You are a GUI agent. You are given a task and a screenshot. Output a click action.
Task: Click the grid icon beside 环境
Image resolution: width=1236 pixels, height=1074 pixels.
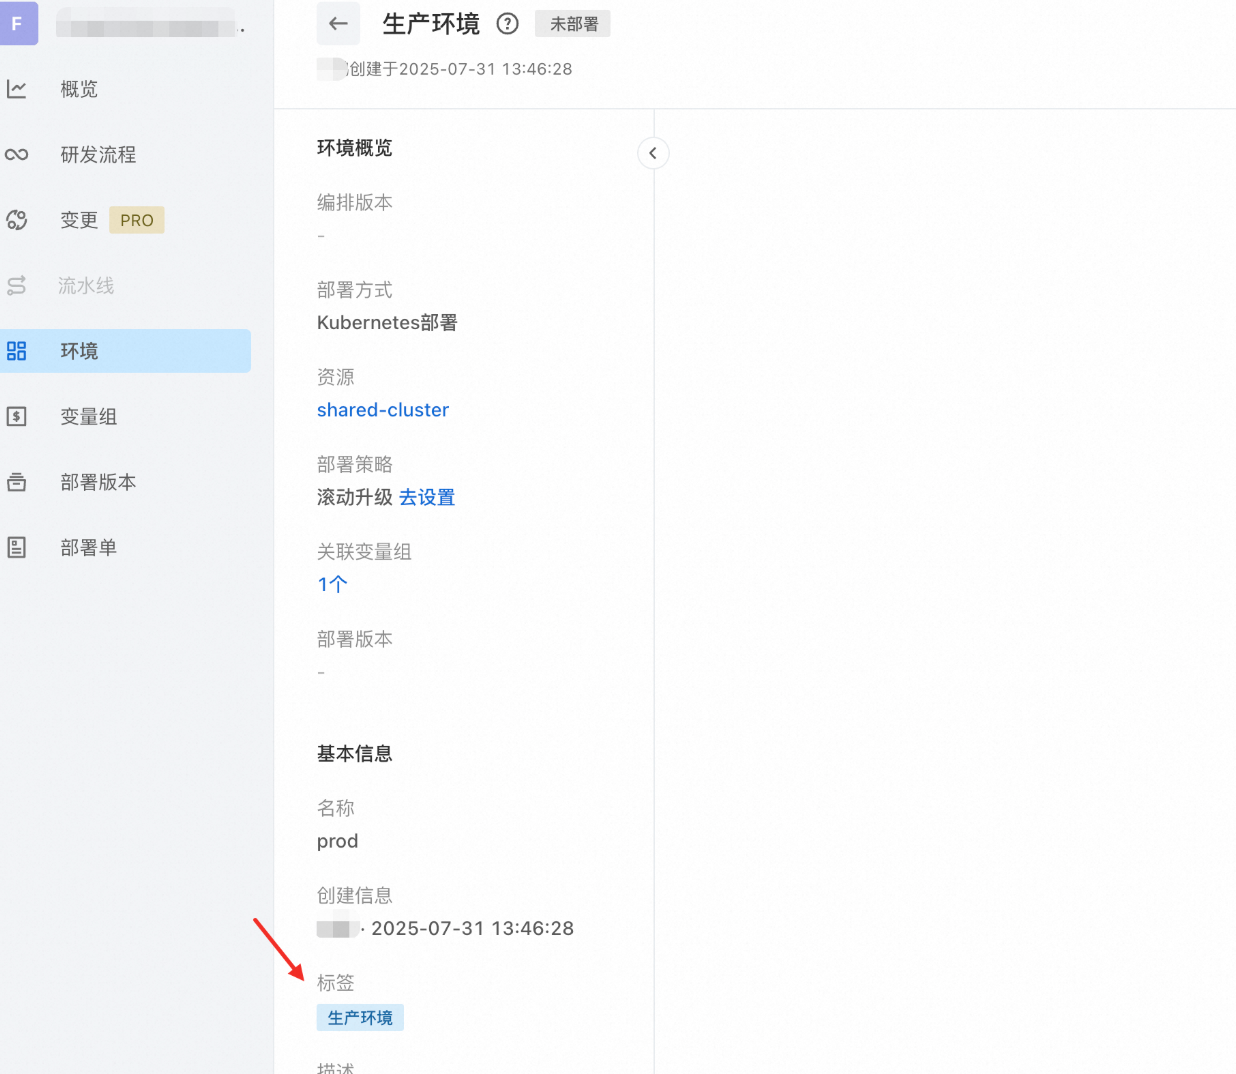tap(17, 351)
